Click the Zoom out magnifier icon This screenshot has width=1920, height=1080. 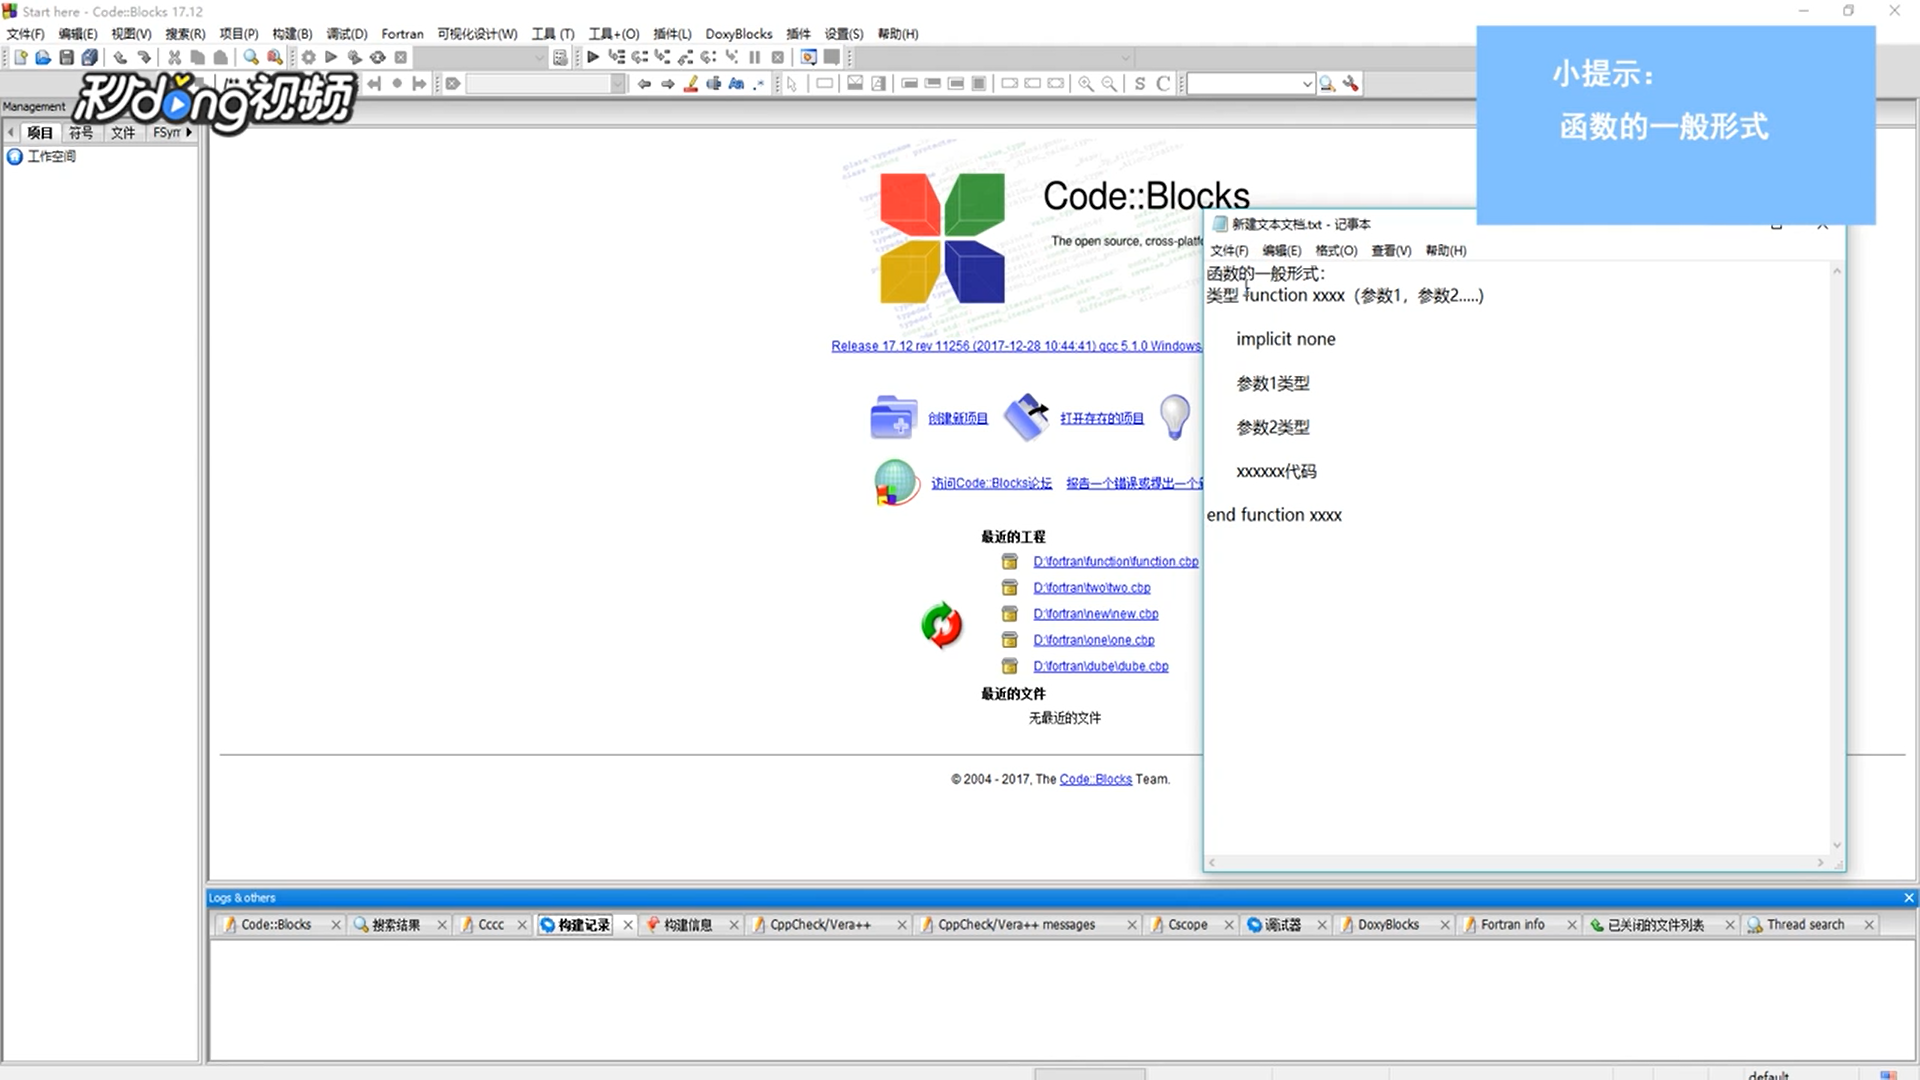point(1109,84)
